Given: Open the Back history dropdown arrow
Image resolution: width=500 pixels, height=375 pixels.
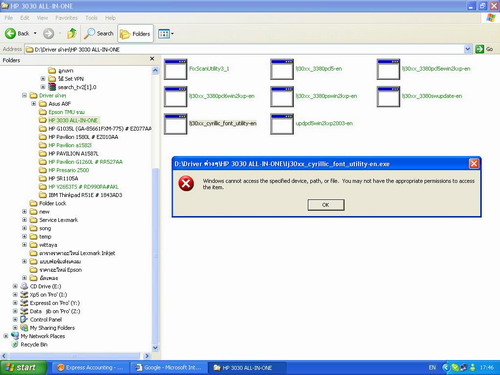Looking at the screenshot, I should tap(35, 33).
